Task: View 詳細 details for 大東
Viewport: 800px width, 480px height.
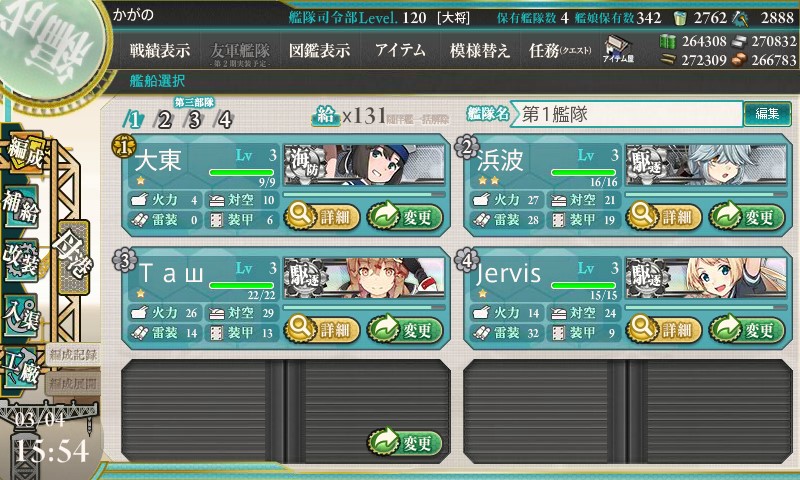Action: (x=321, y=217)
